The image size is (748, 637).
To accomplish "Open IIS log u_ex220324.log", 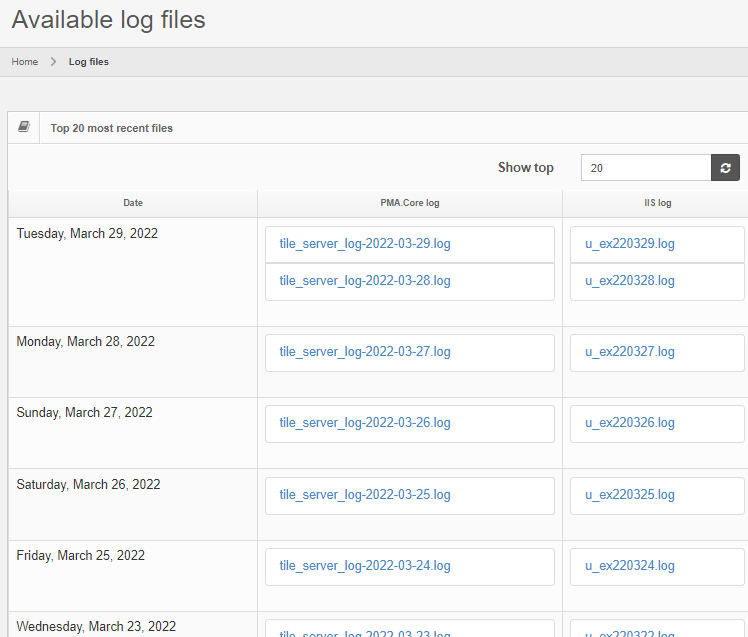I will tap(630, 566).
